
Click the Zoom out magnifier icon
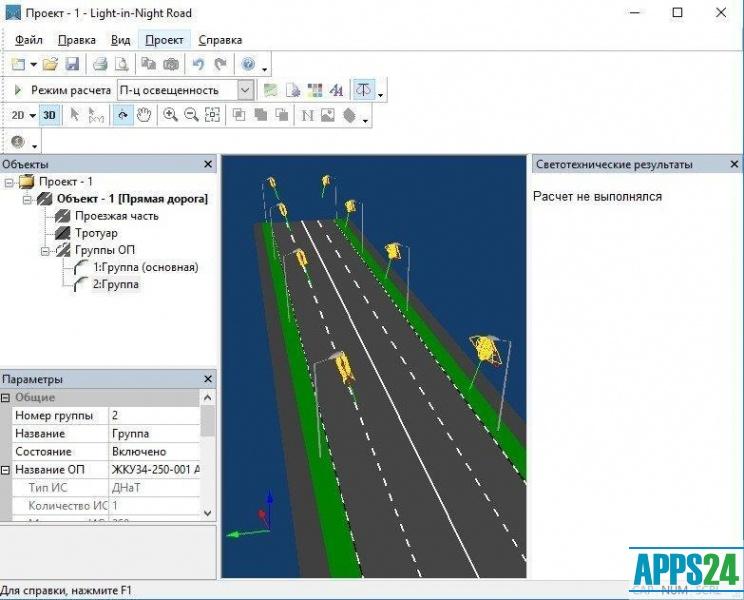click(x=191, y=115)
